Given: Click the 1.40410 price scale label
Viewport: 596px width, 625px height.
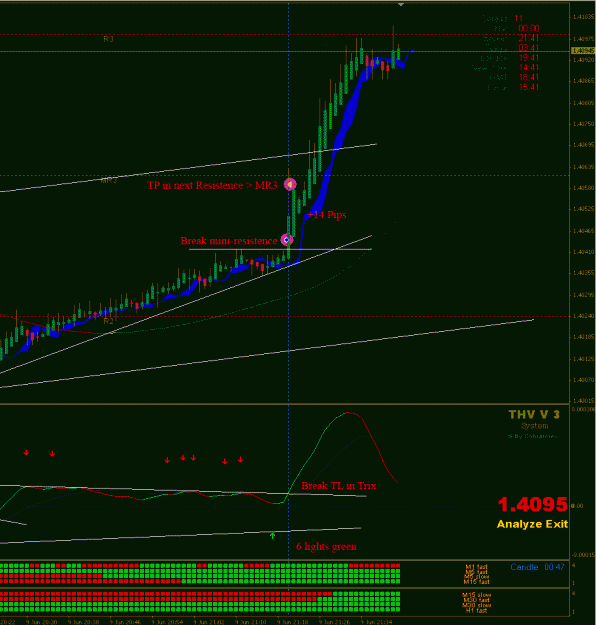Looking at the screenshot, I should tap(583, 252).
